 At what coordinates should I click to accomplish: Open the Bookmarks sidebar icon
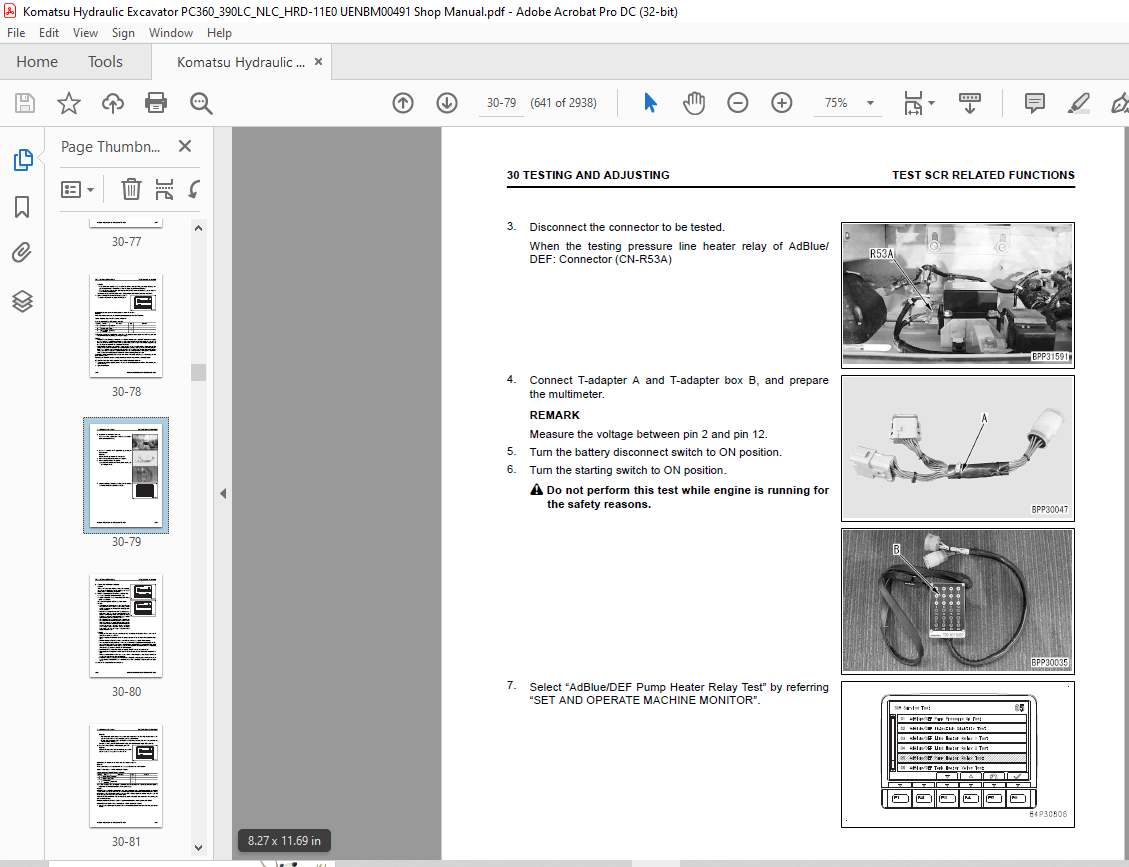(x=22, y=207)
